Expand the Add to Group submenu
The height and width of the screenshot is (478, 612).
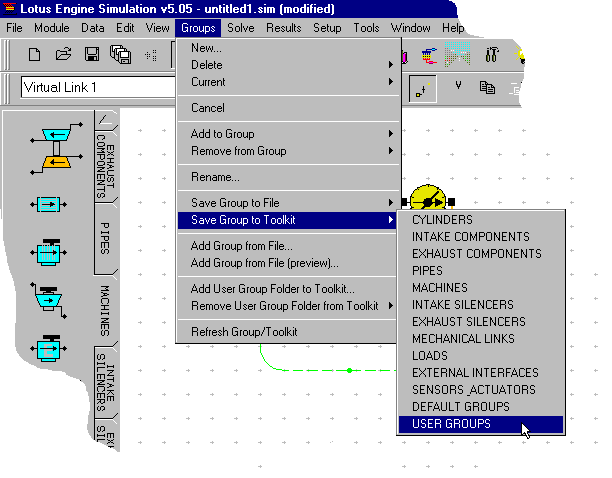tap(288, 134)
